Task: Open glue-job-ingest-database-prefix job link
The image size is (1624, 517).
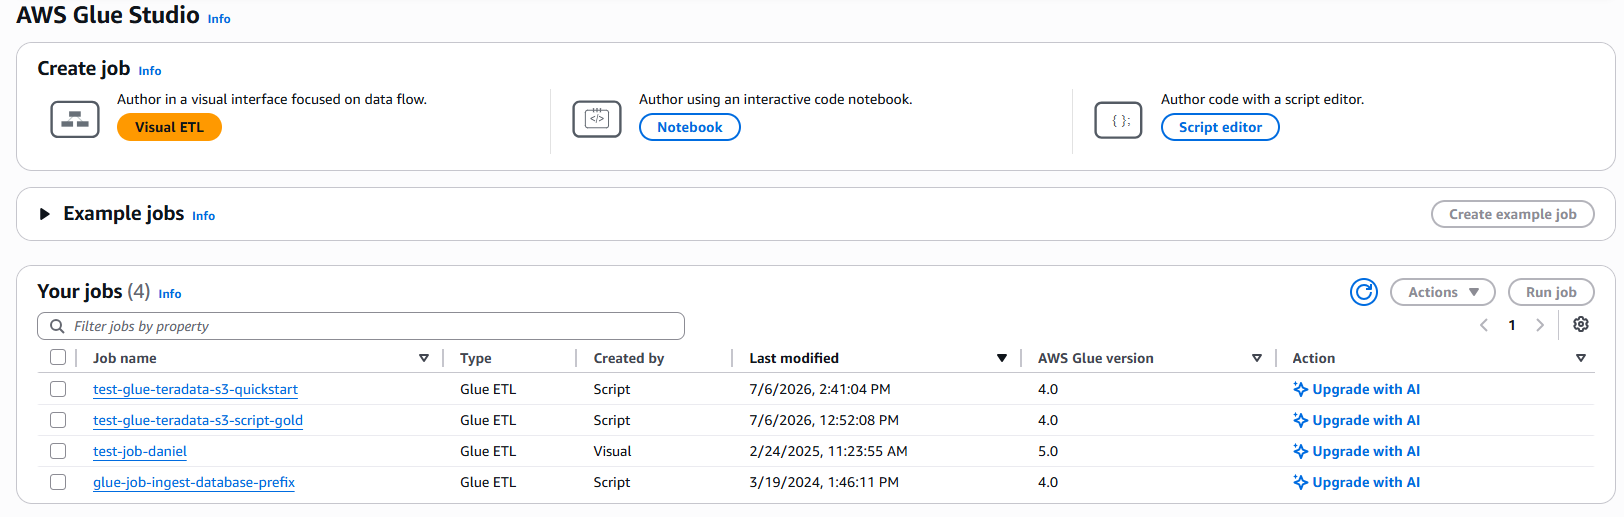Action: (x=194, y=482)
